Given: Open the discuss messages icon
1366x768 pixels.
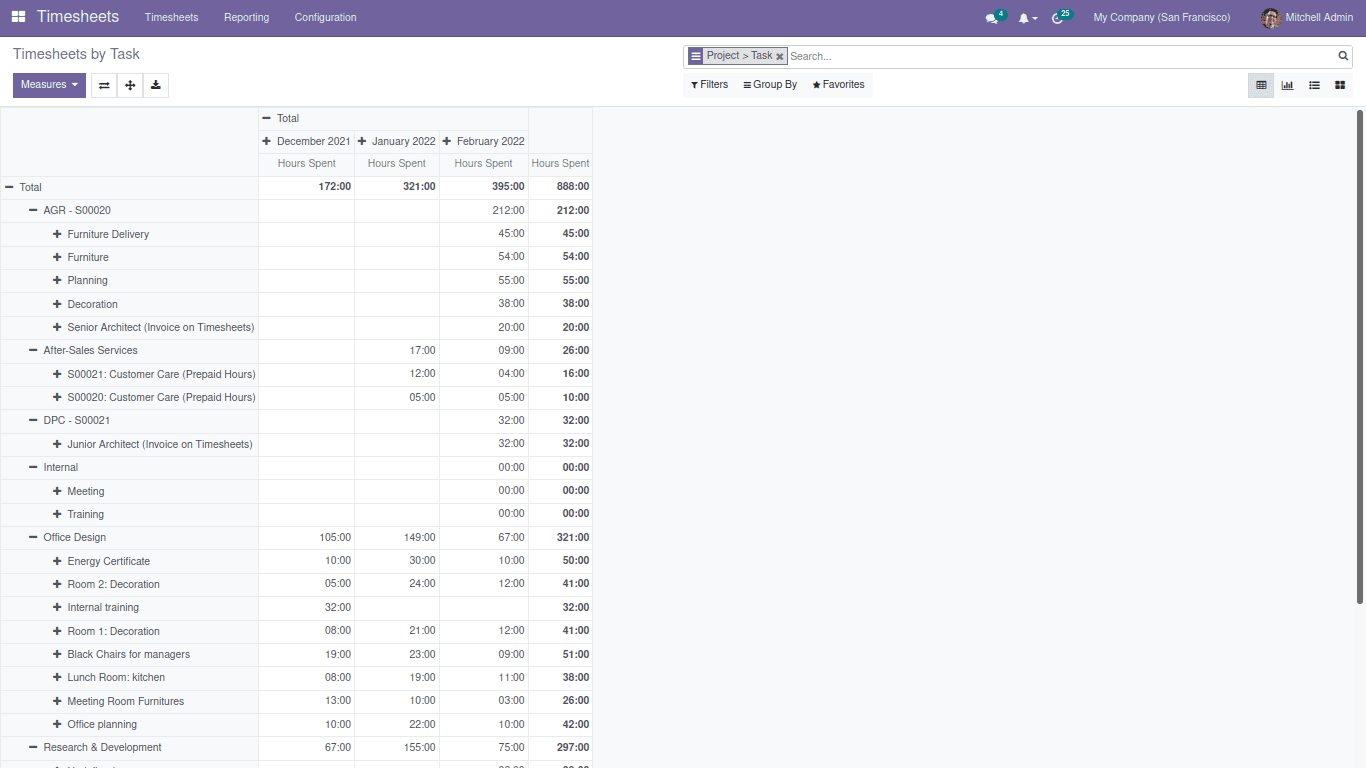Looking at the screenshot, I should click(991, 18).
